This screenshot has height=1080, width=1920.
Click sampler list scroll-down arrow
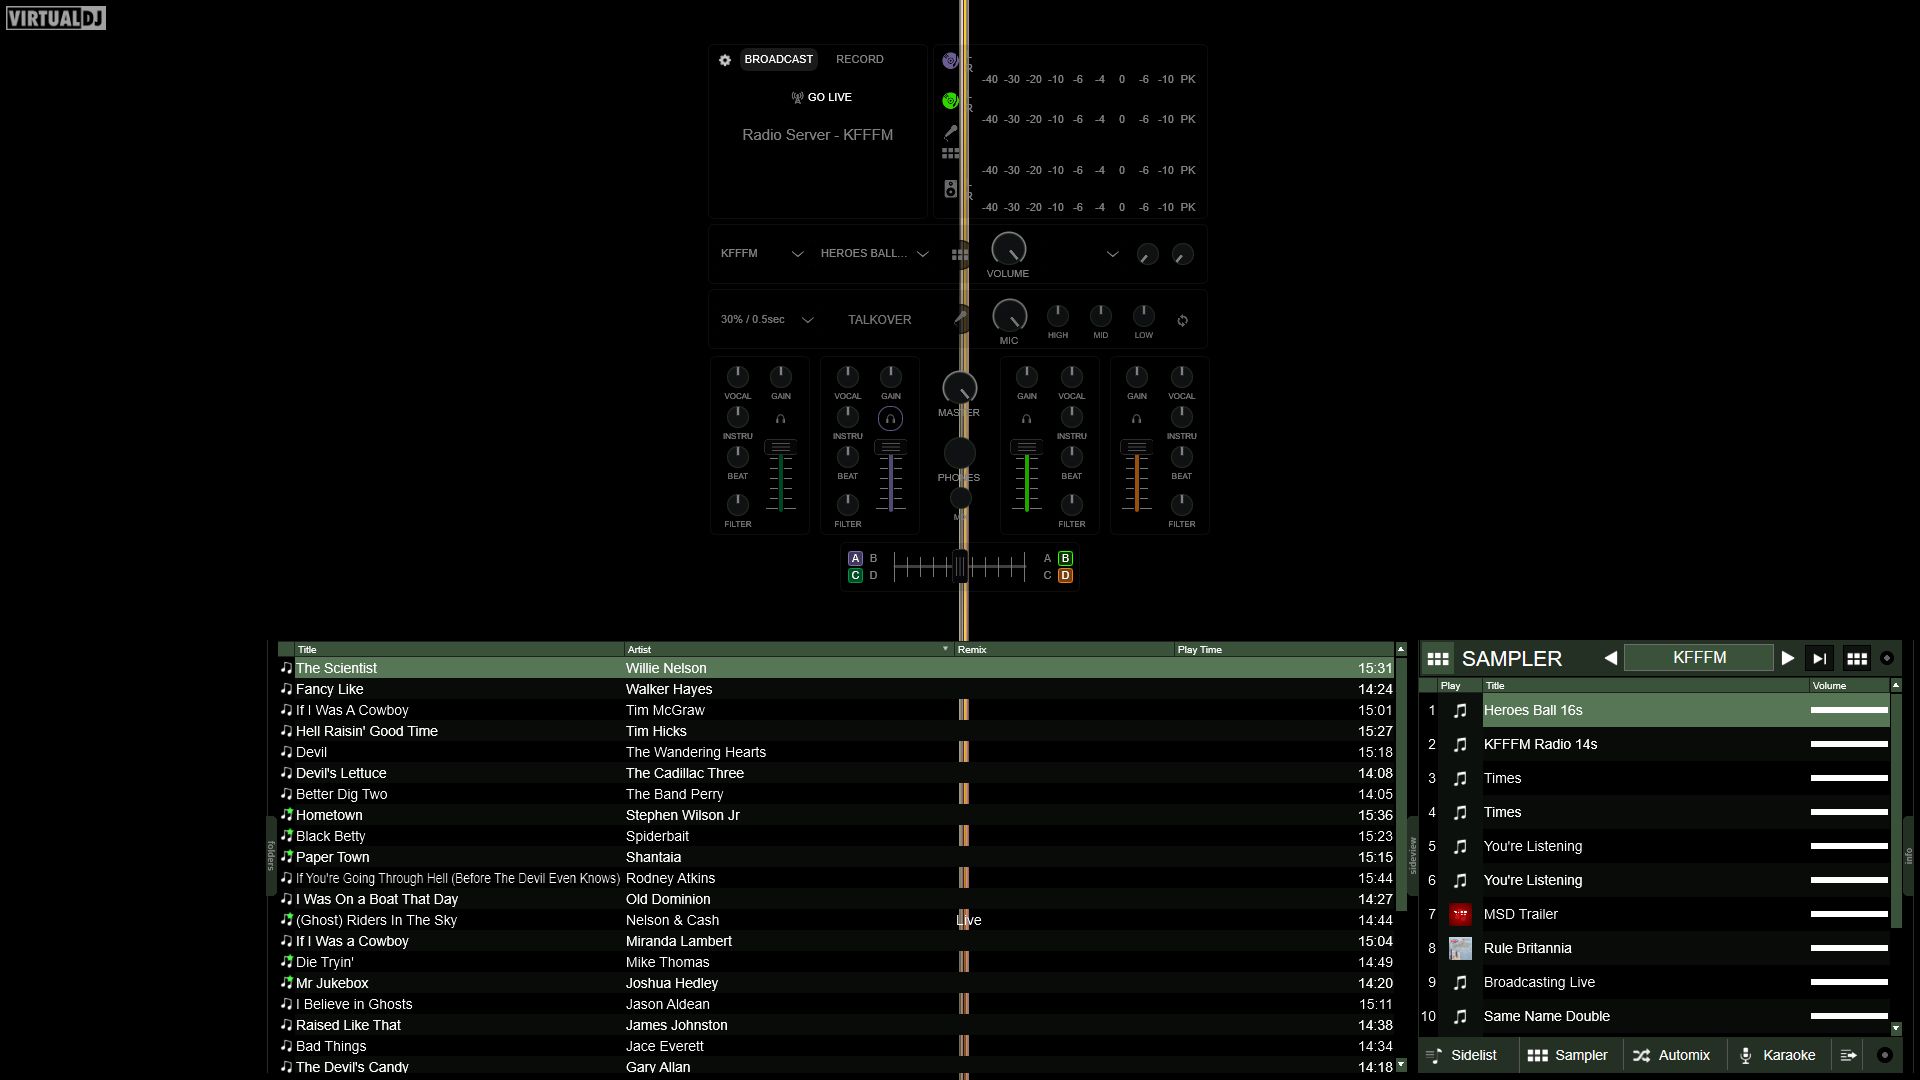pos(1895,1029)
